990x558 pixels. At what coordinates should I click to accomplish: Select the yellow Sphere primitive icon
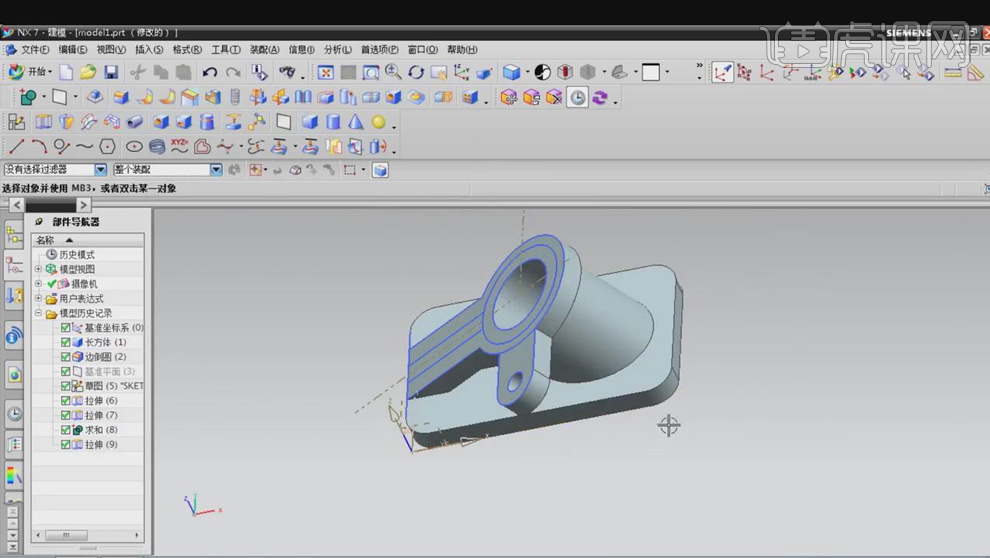[378, 122]
